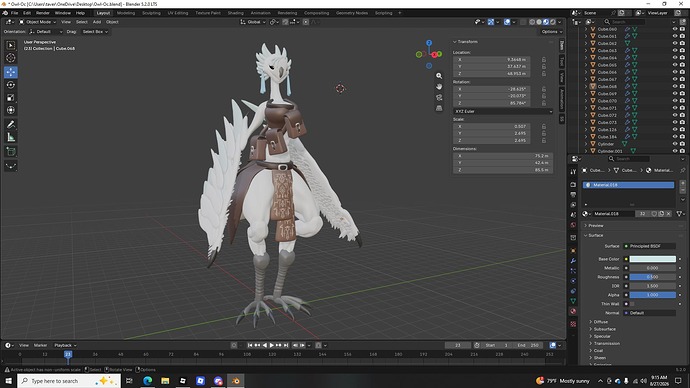690x388 pixels.
Task: Click the pan hand viewport icon
Action: (x=439, y=87)
